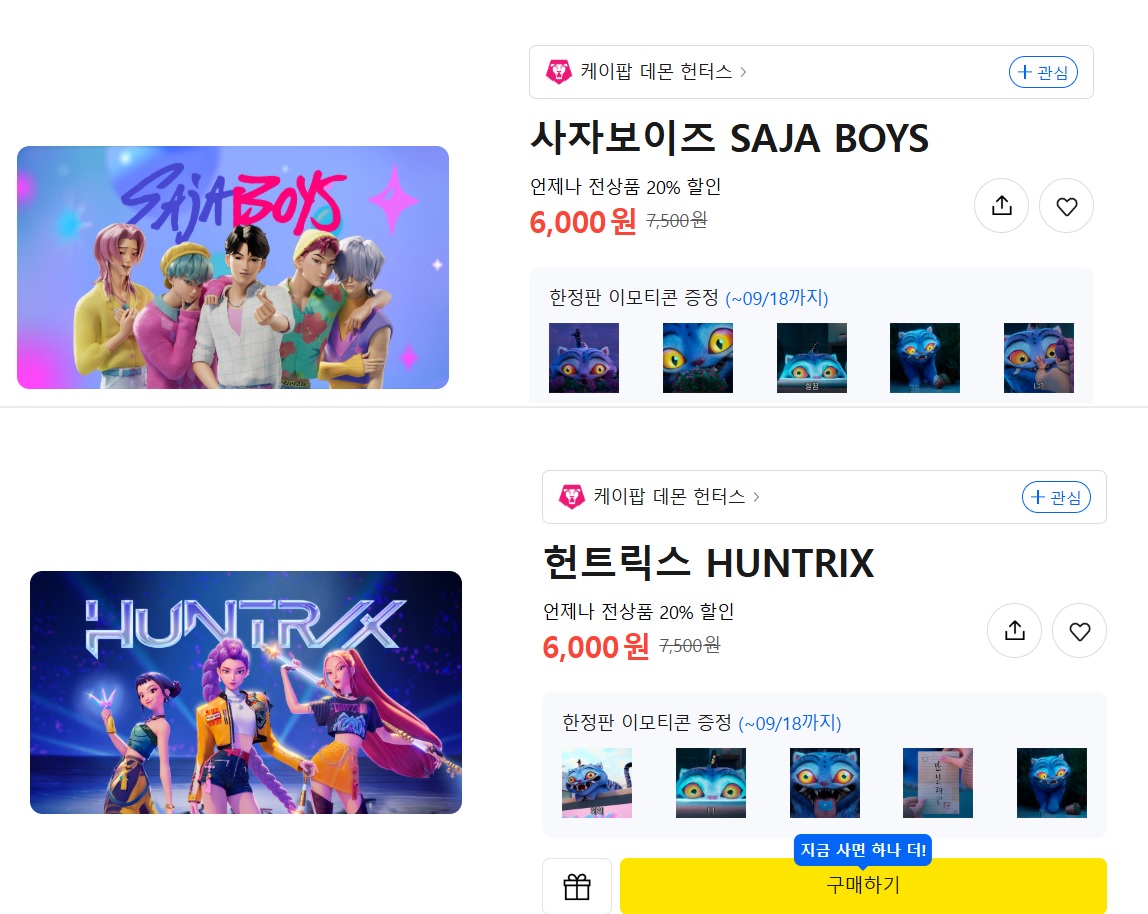Click yellow 구매하기 purchase button
1148x914 pixels.
tap(863, 886)
